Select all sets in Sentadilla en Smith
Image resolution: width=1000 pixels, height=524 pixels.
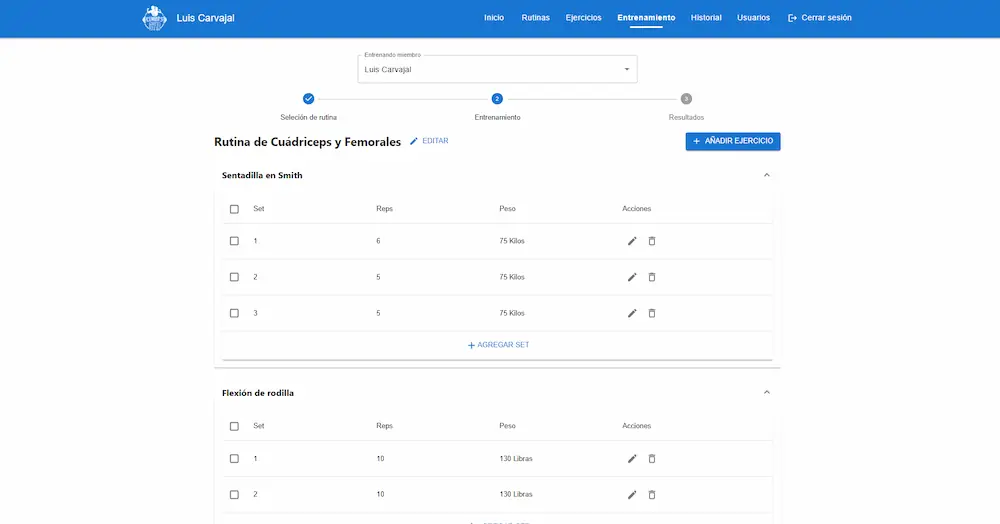pyautogui.click(x=234, y=209)
